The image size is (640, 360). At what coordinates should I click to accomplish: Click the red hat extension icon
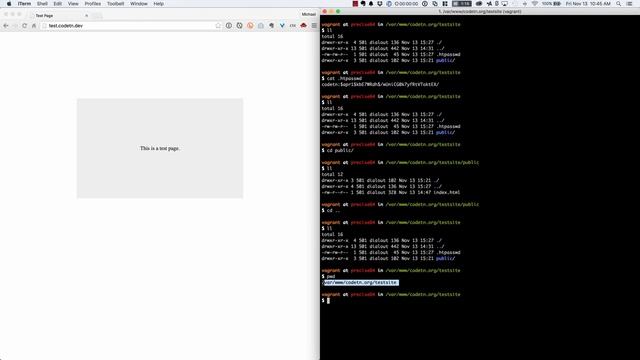click(303, 26)
